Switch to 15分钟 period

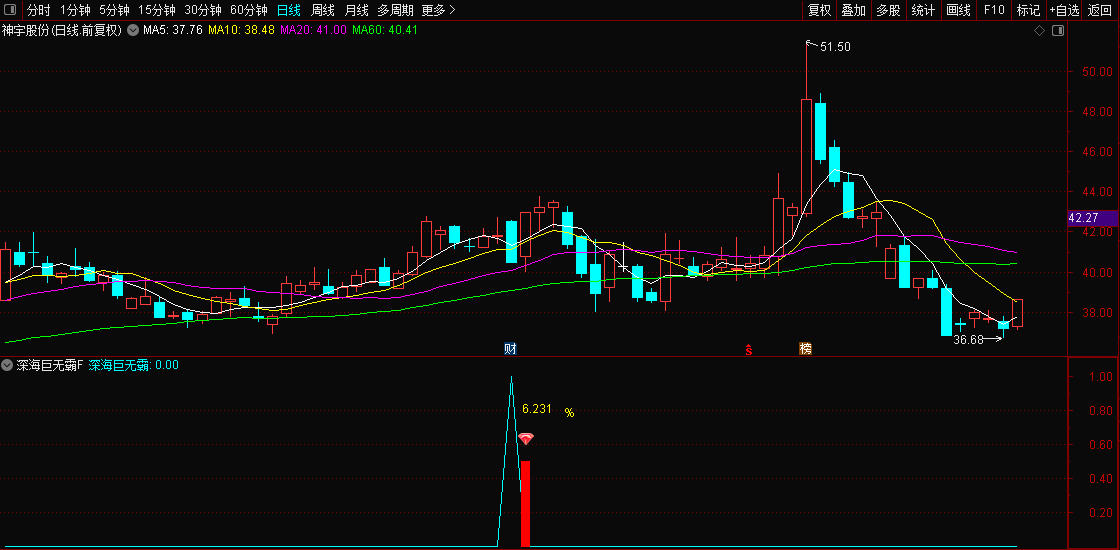tap(156, 10)
